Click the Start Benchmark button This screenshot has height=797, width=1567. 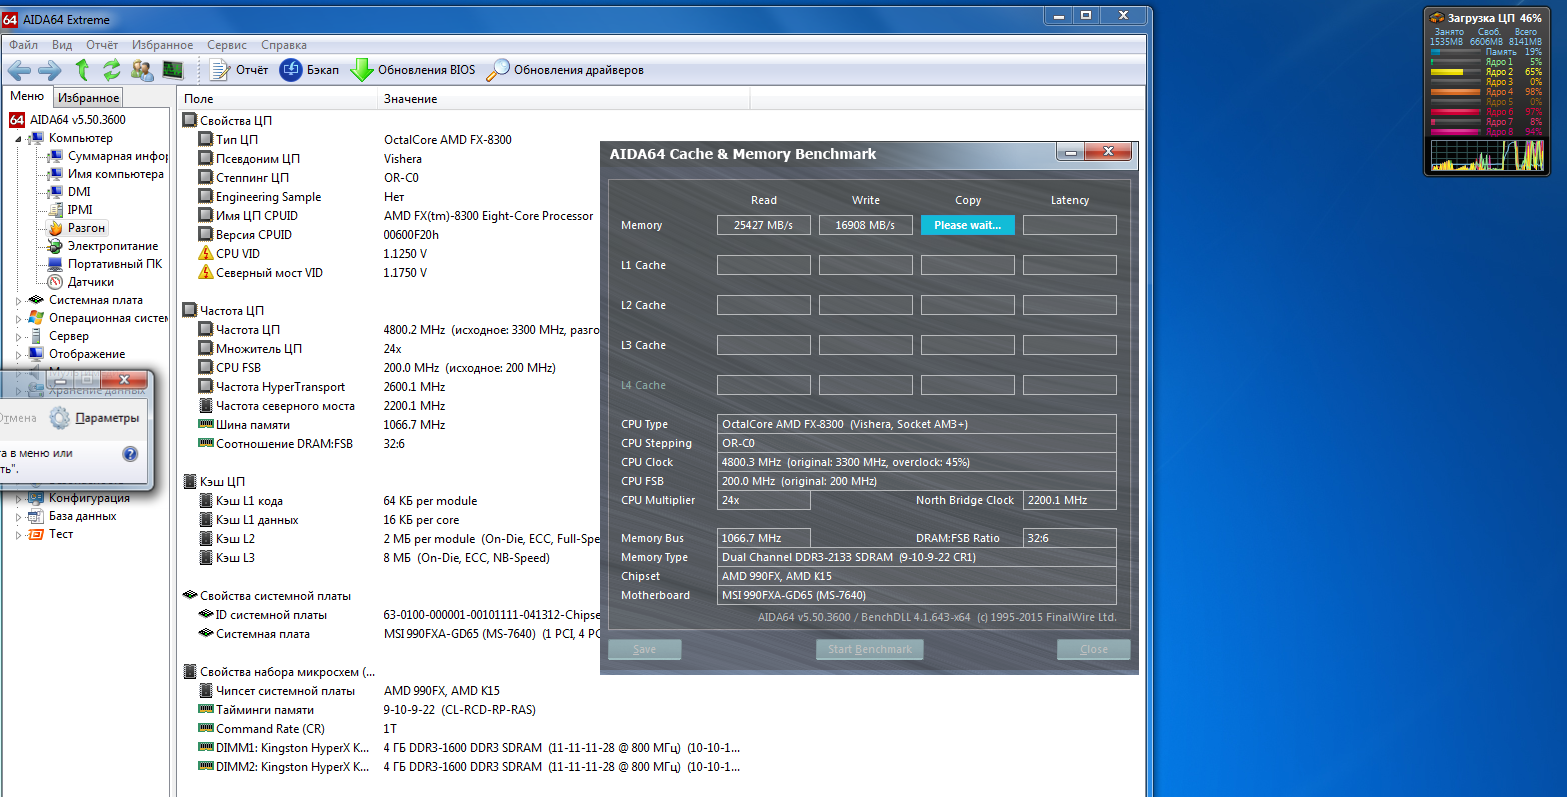(870, 649)
